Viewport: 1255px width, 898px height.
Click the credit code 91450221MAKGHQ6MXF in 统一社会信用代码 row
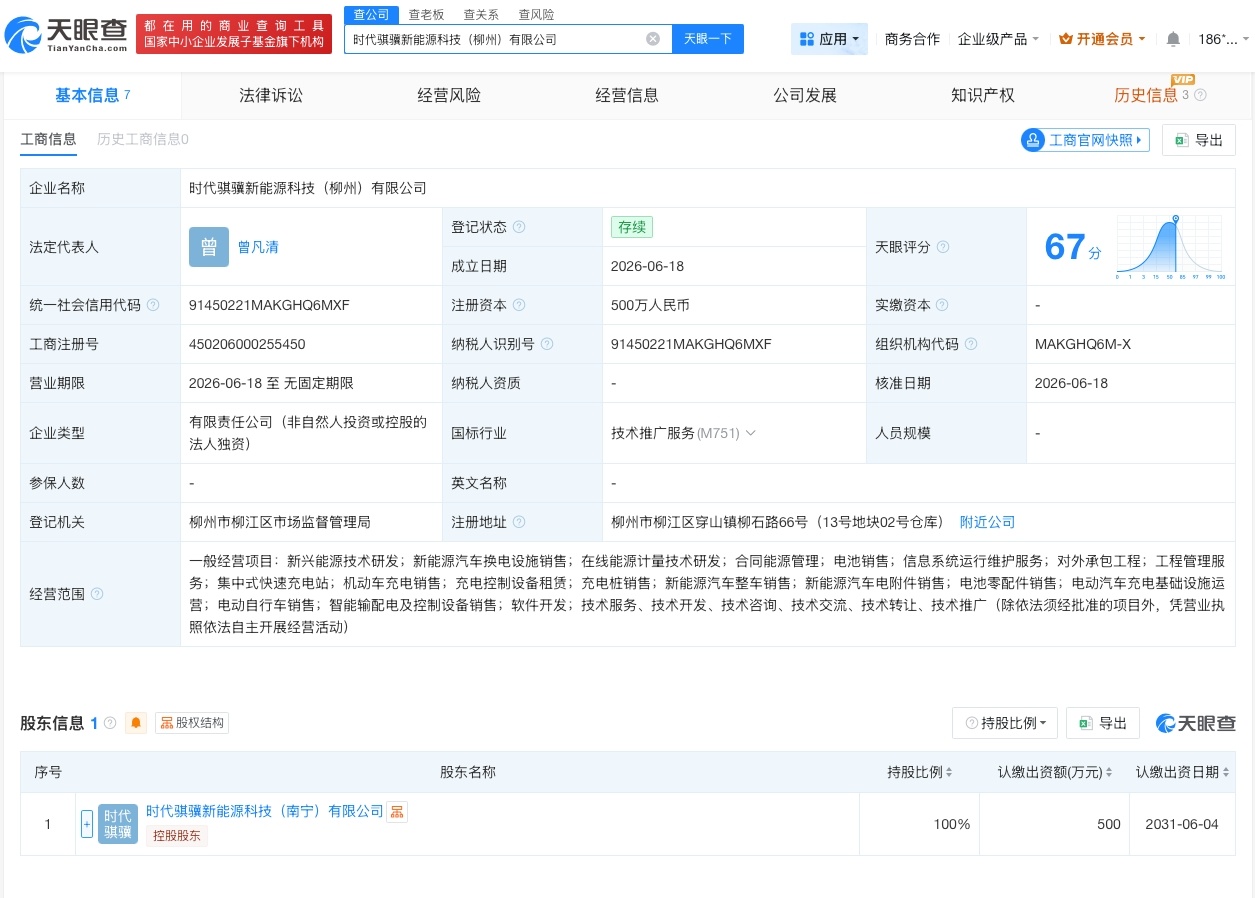pos(269,305)
